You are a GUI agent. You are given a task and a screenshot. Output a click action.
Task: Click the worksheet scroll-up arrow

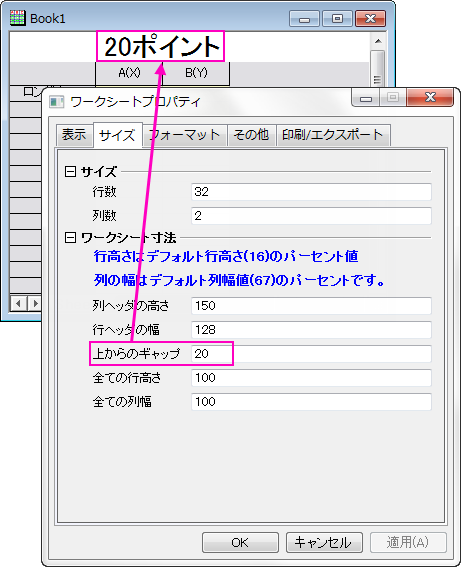pos(378,41)
